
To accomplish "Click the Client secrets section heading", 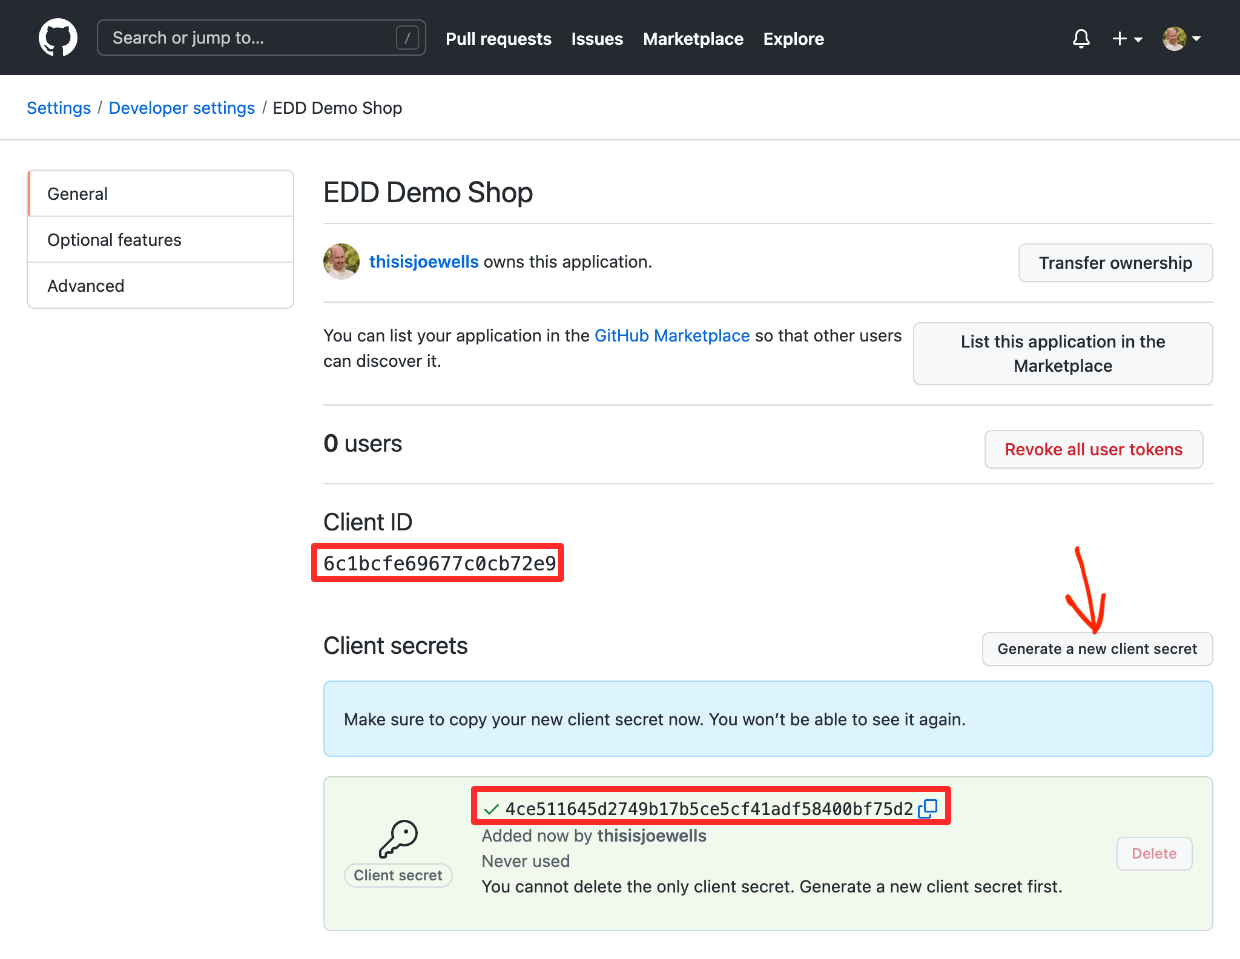I will [x=396, y=646].
